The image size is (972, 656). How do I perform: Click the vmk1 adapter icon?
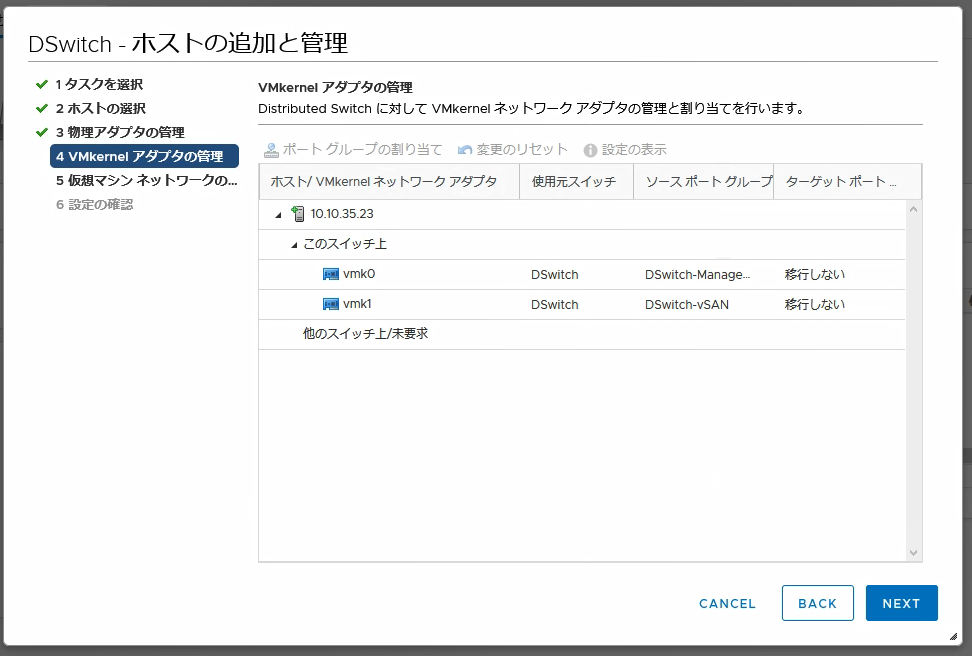pos(331,304)
